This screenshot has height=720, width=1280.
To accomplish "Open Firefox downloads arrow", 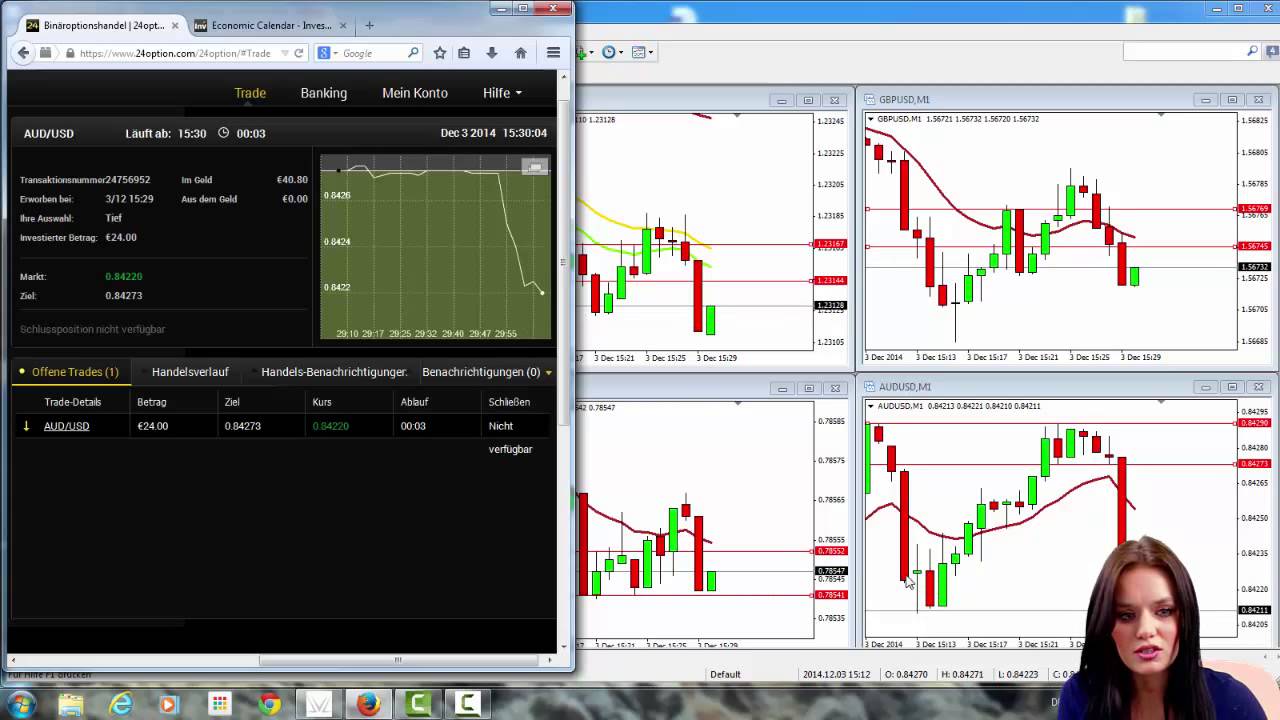I will [x=492, y=53].
